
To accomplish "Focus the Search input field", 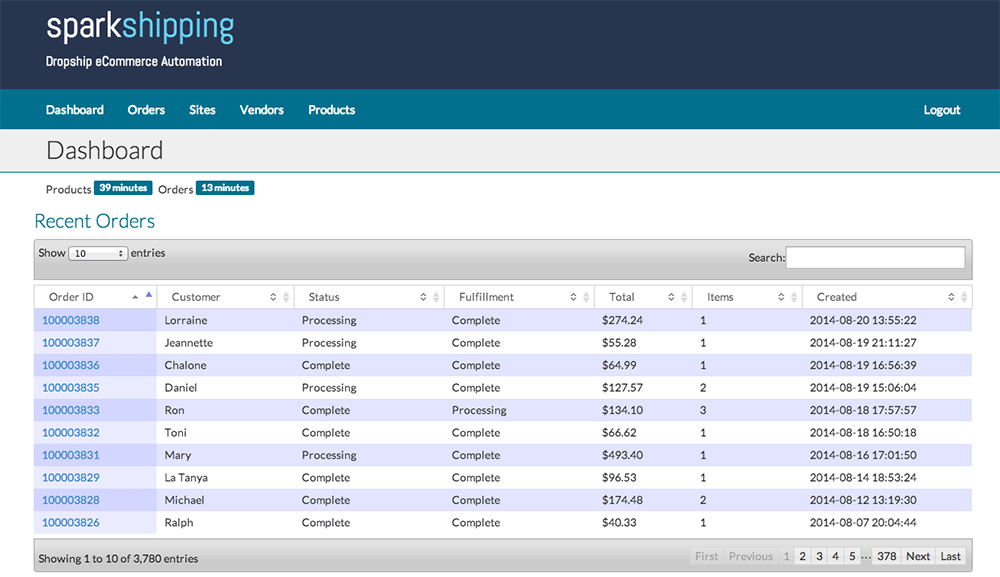I will pos(876,258).
